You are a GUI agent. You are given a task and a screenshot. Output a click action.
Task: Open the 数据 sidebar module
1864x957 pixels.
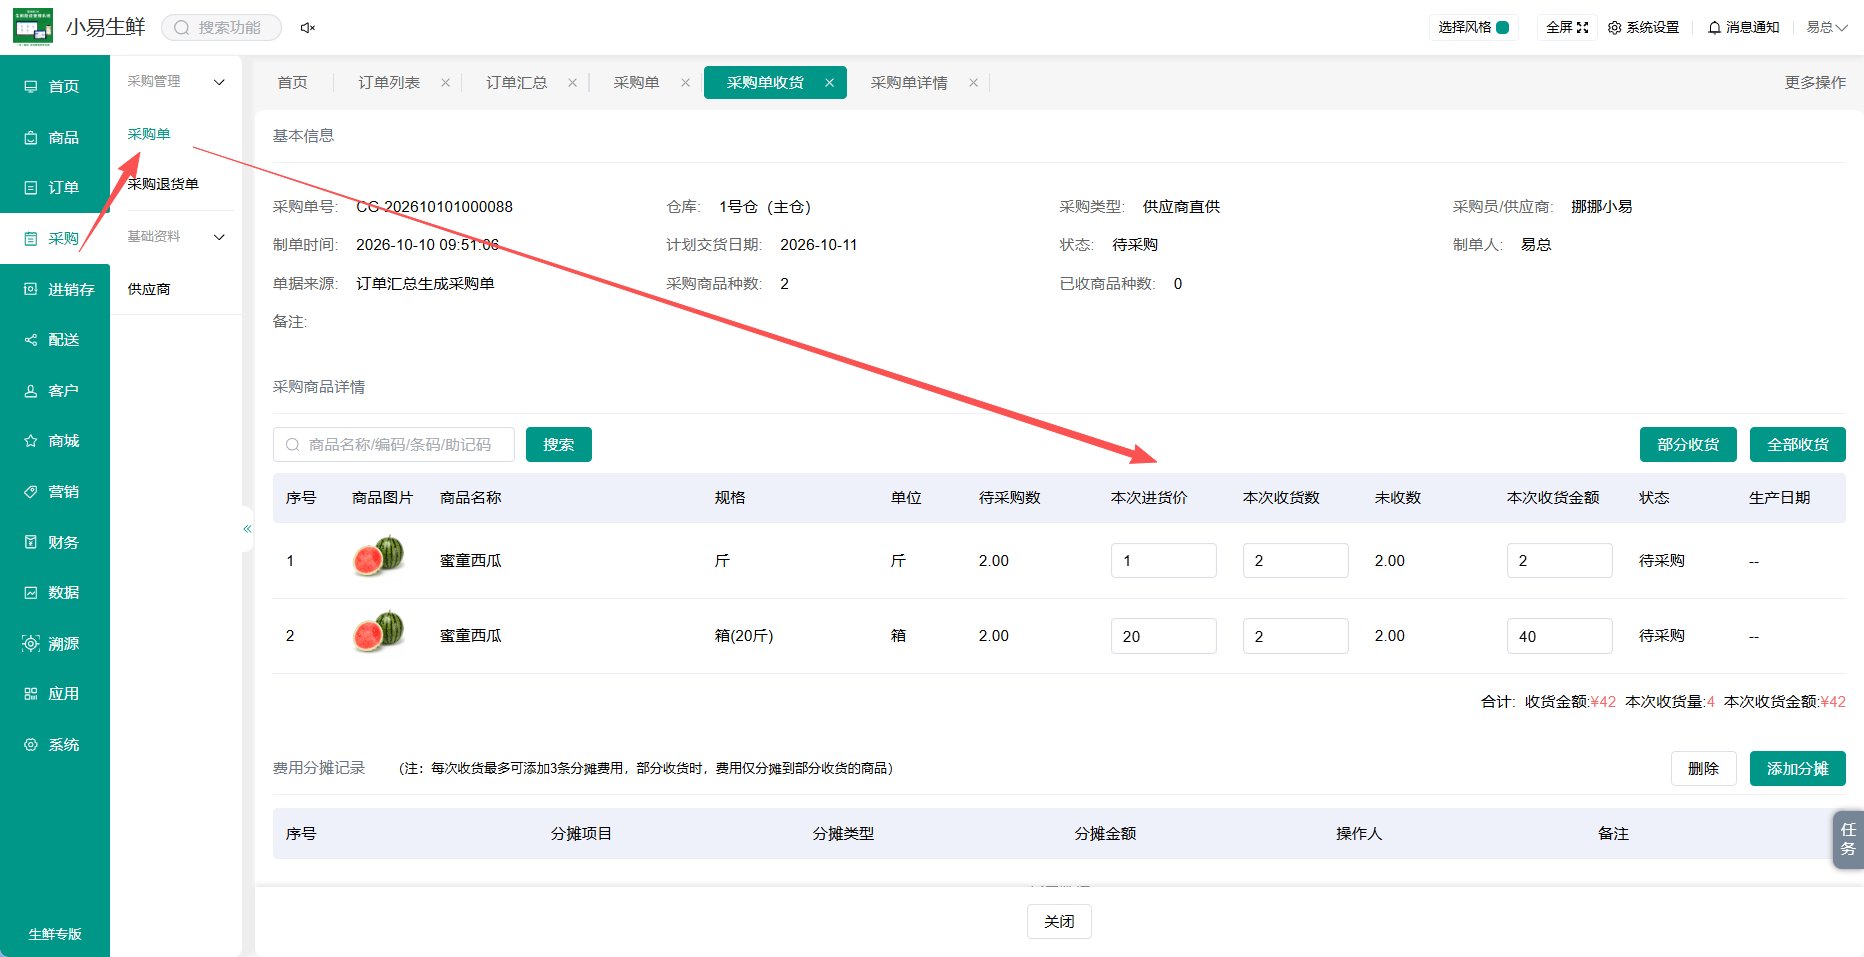click(55, 592)
